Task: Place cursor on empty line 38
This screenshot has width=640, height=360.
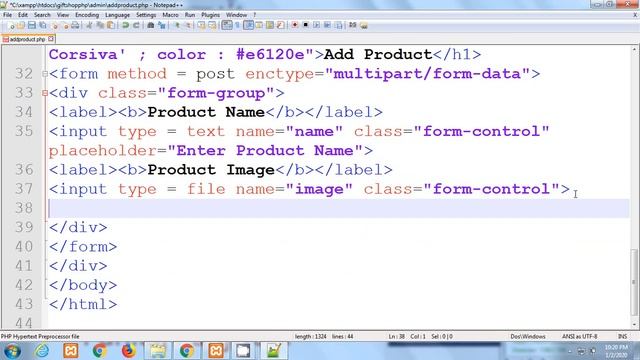Action: (x=339, y=208)
